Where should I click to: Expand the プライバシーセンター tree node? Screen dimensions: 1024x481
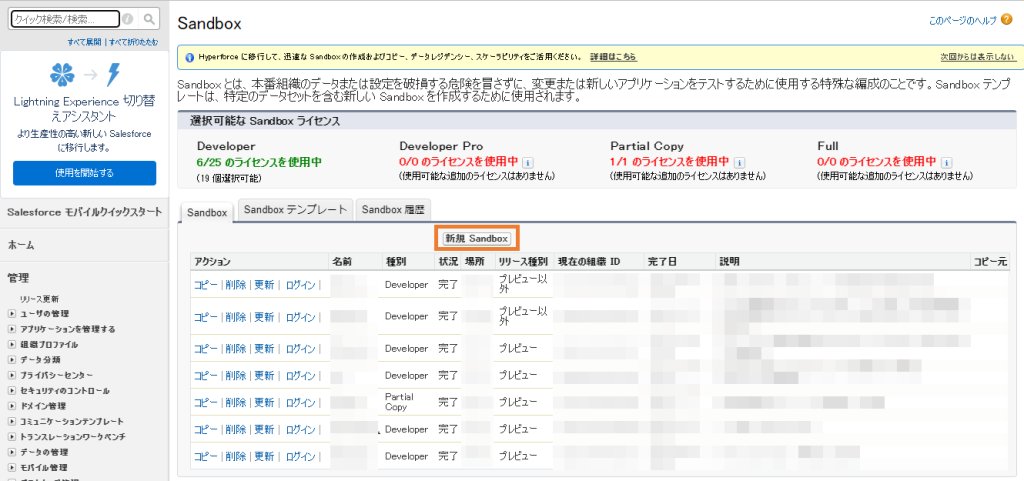12,375
